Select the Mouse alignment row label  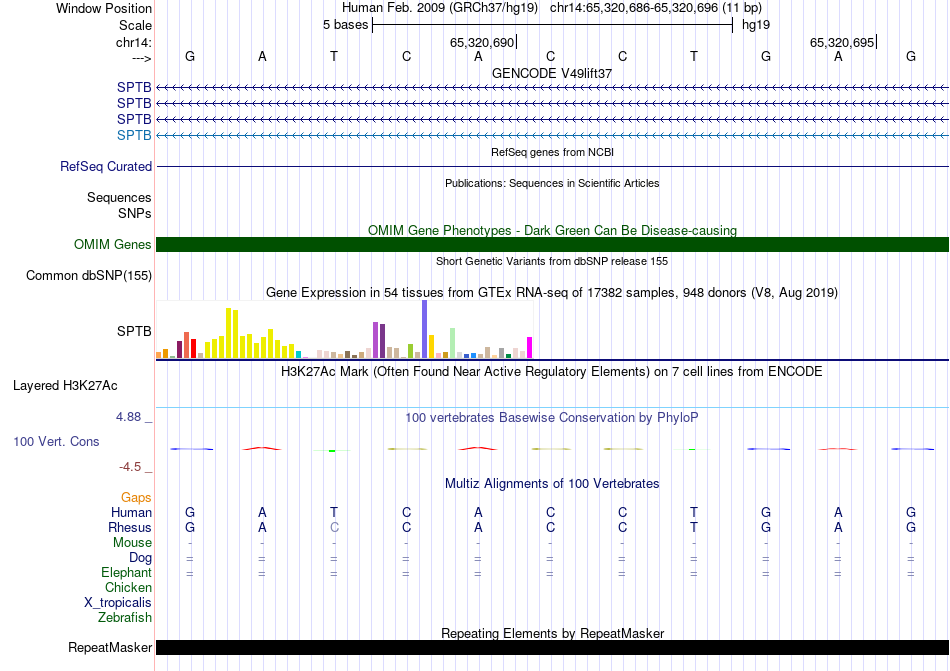tap(132, 543)
